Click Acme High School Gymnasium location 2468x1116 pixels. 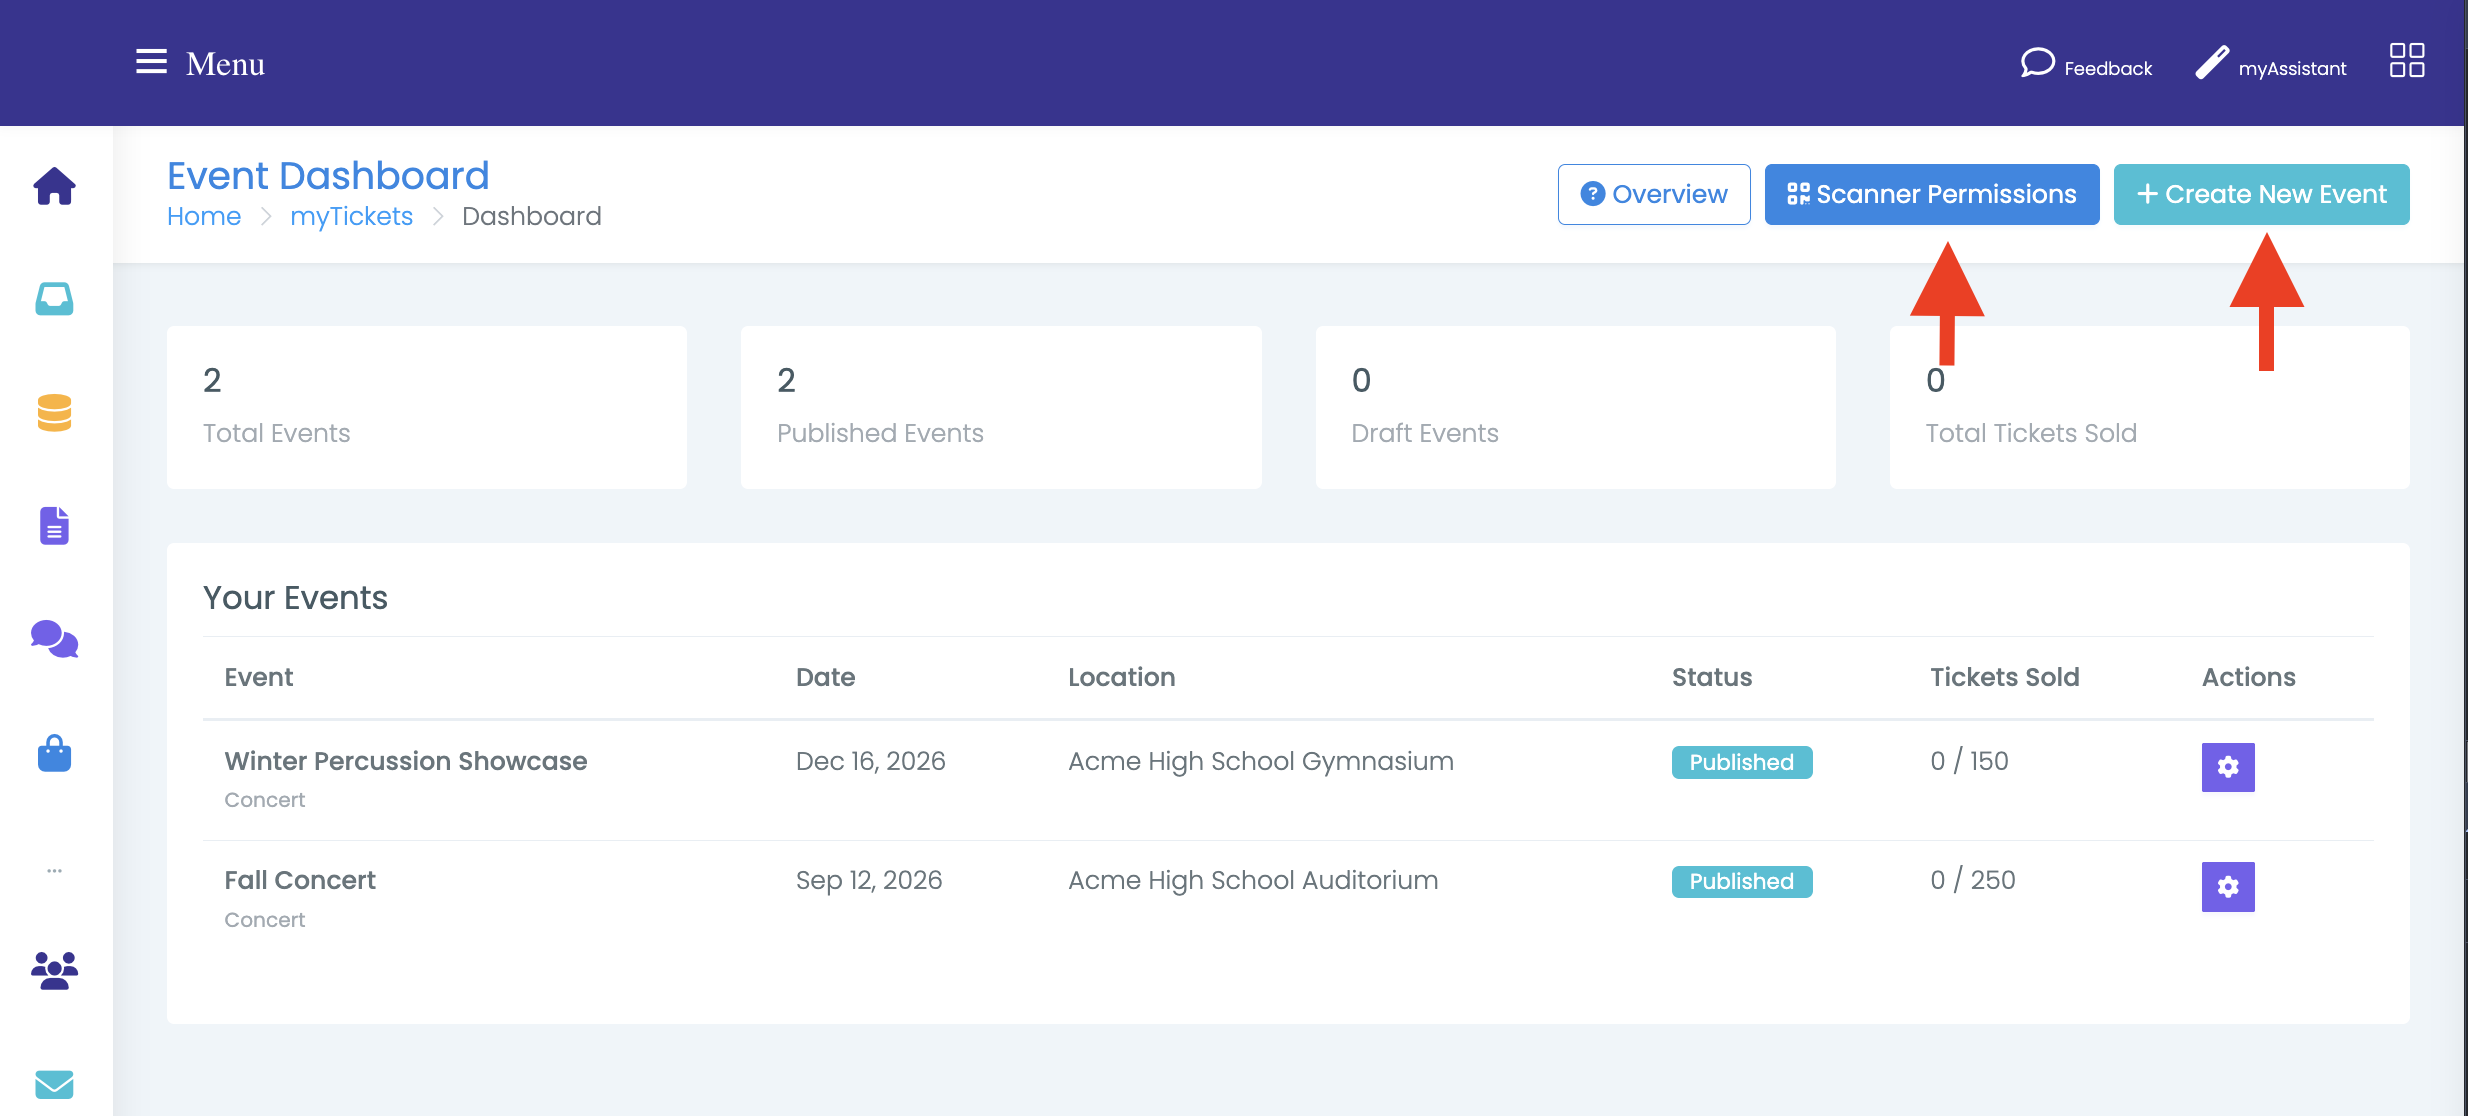click(1261, 761)
